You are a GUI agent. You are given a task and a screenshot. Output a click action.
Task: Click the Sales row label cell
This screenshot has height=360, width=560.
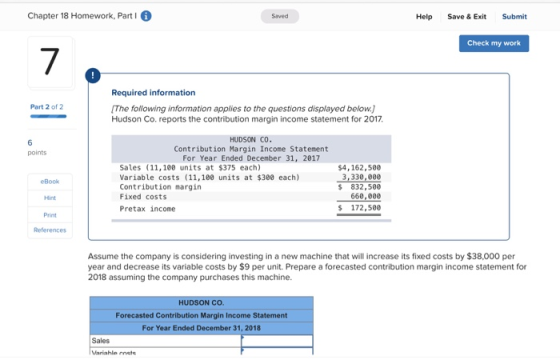165,340
